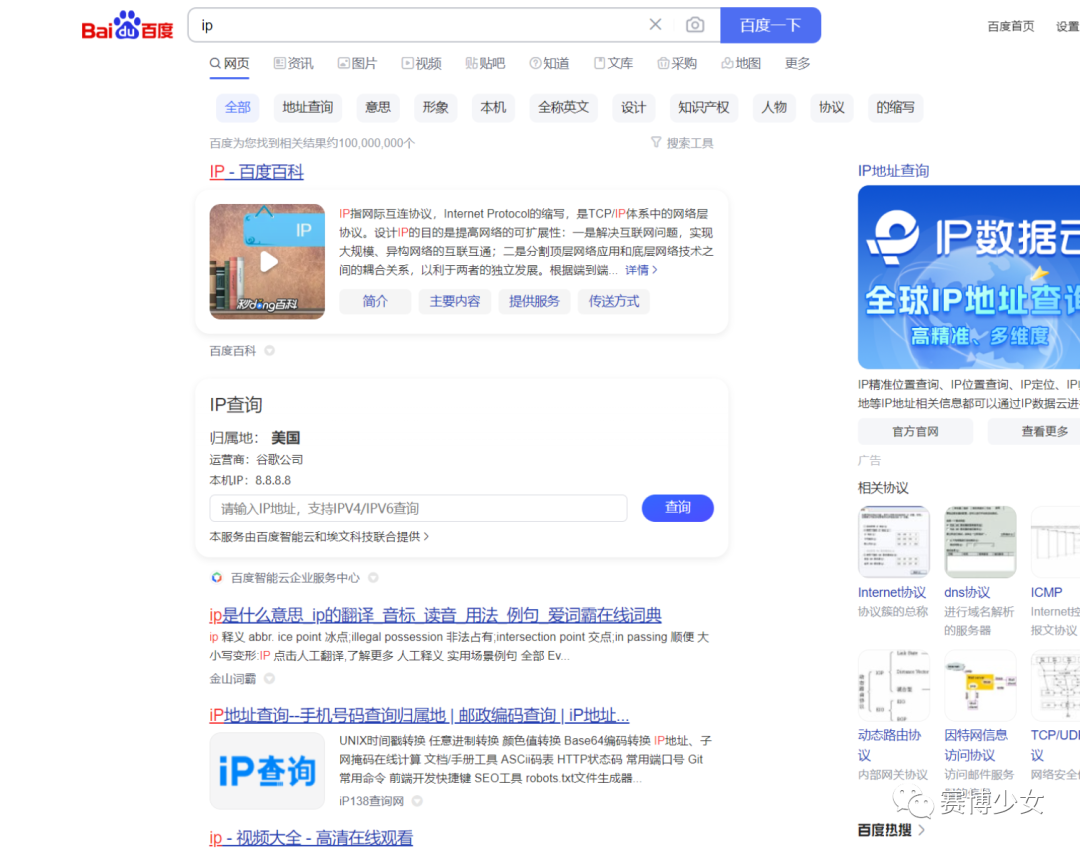Open Internet协议 text link

[892, 592]
